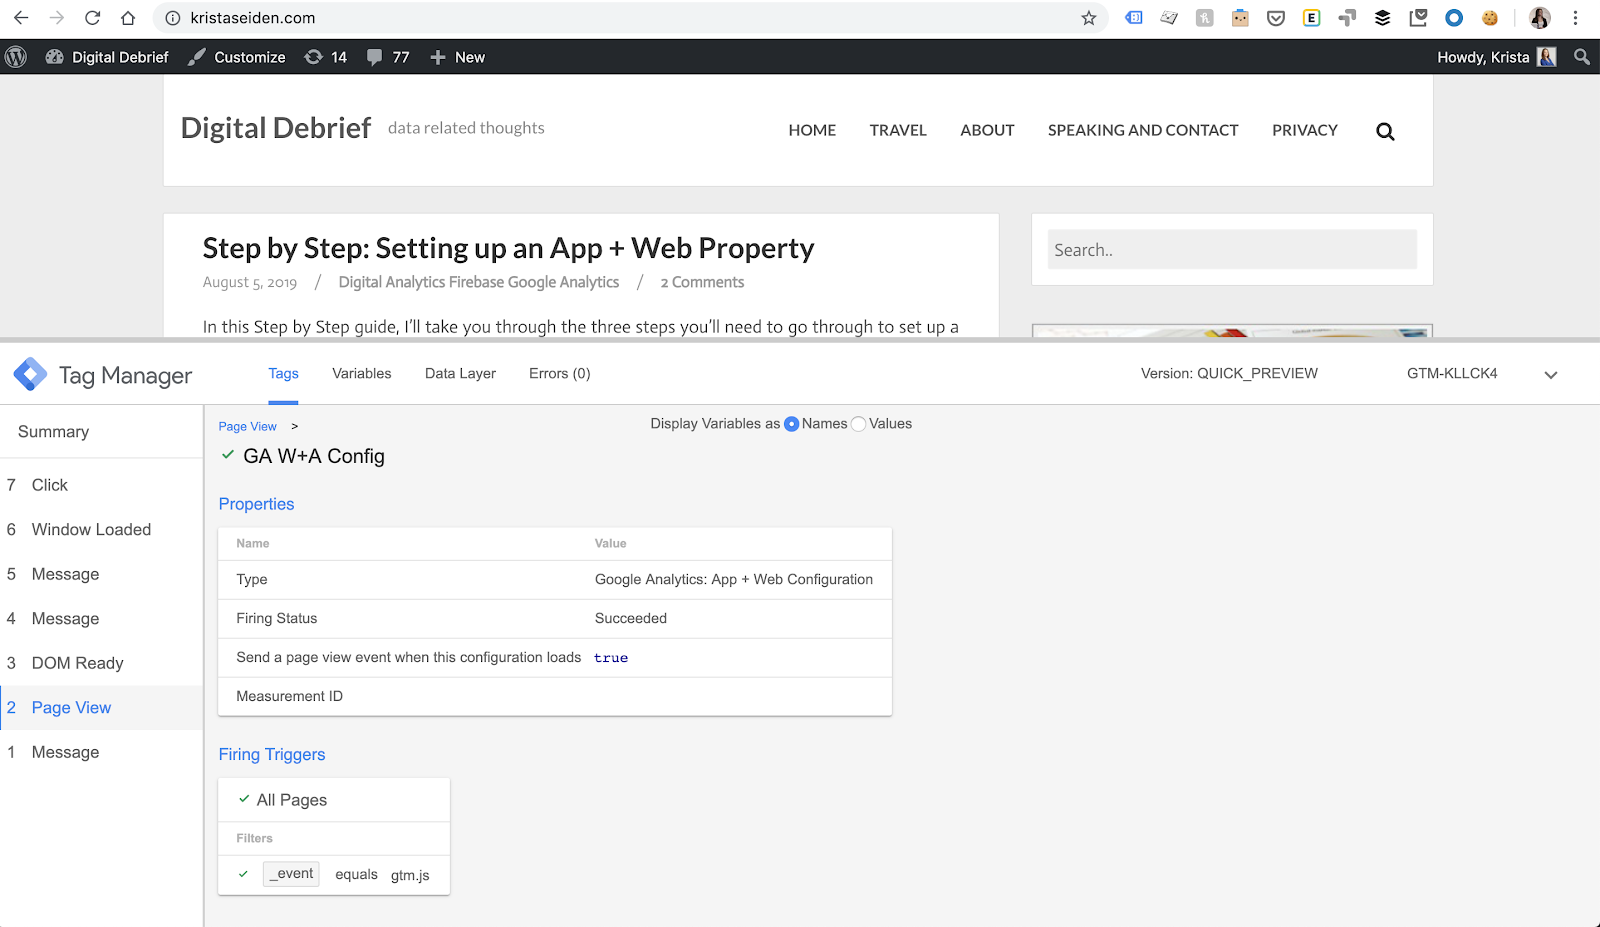The height and width of the screenshot is (927, 1600).
Task: Open the Buffer extension icon
Action: (1383, 18)
